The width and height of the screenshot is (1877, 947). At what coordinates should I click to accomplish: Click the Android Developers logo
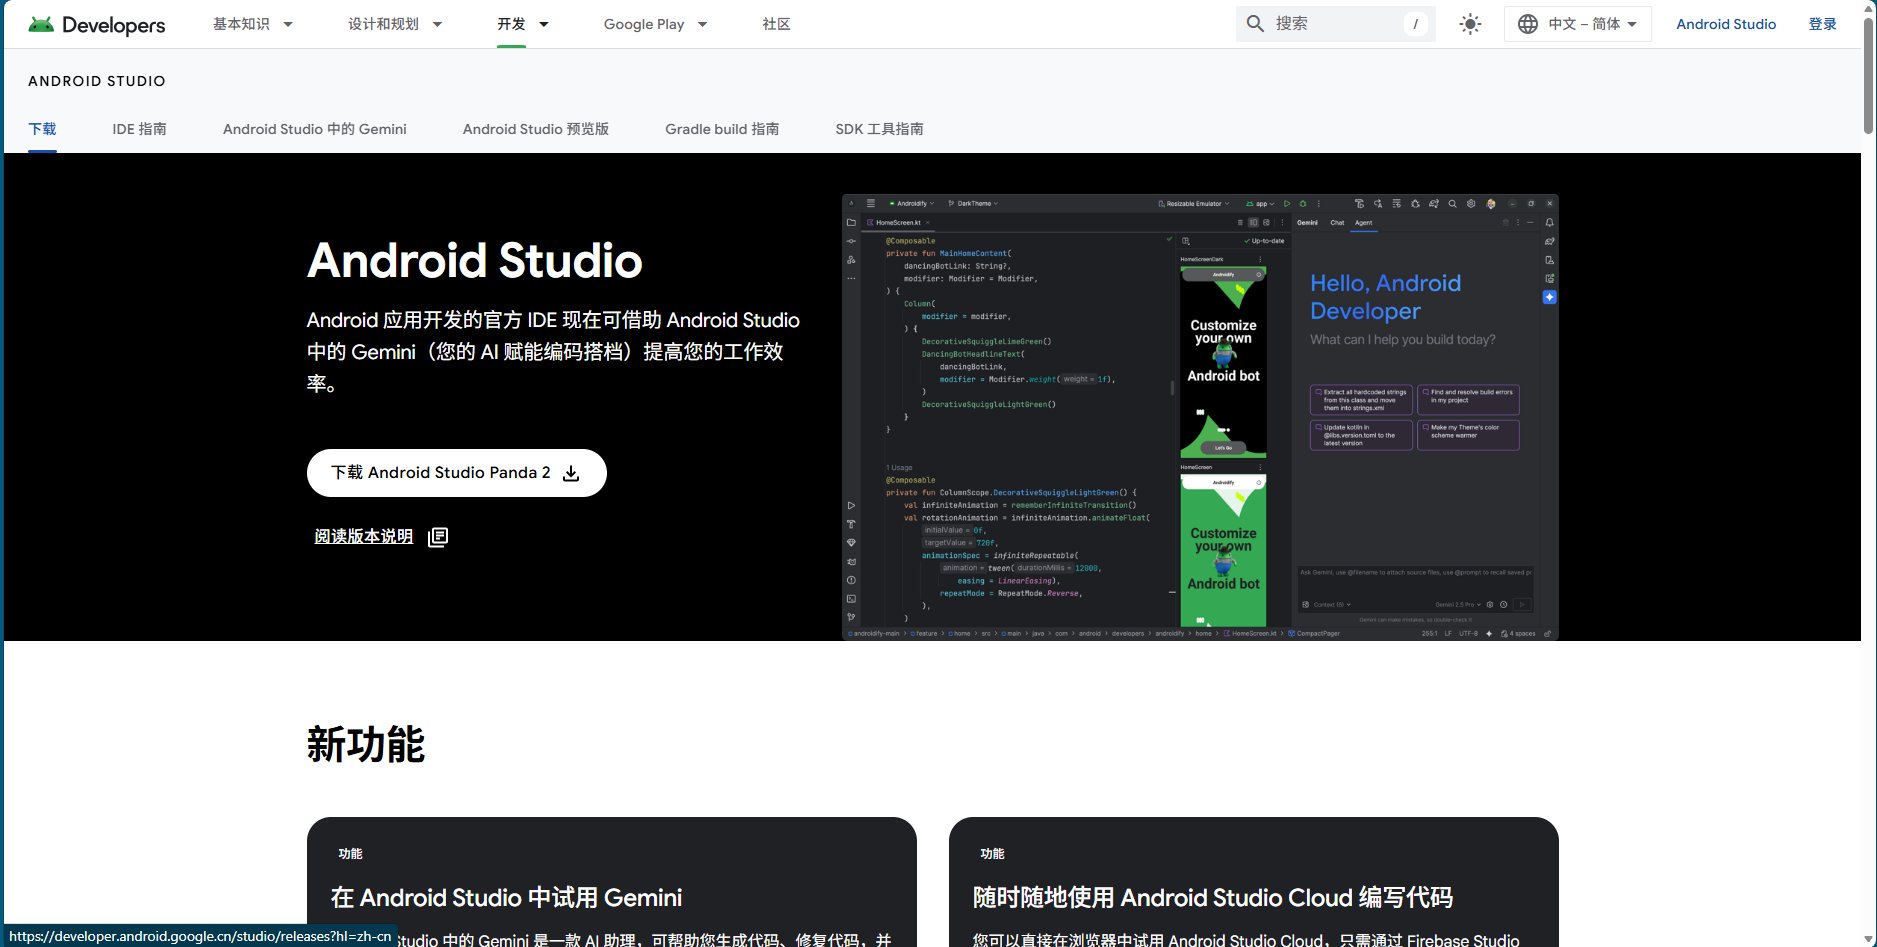click(x=97, y=24)
